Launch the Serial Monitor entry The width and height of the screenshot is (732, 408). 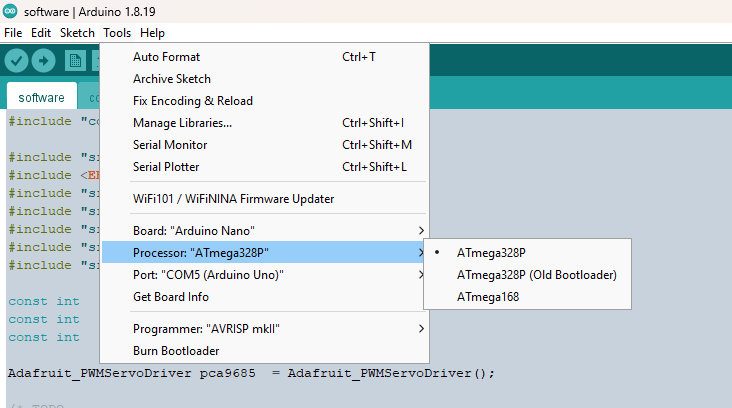point(265,145)
